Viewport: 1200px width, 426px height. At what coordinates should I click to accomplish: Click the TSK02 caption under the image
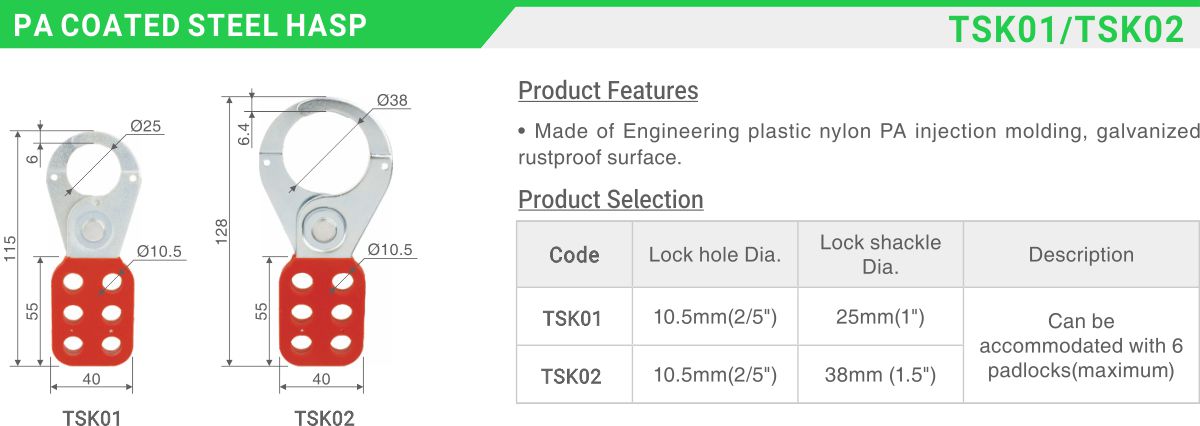point(324,418)
